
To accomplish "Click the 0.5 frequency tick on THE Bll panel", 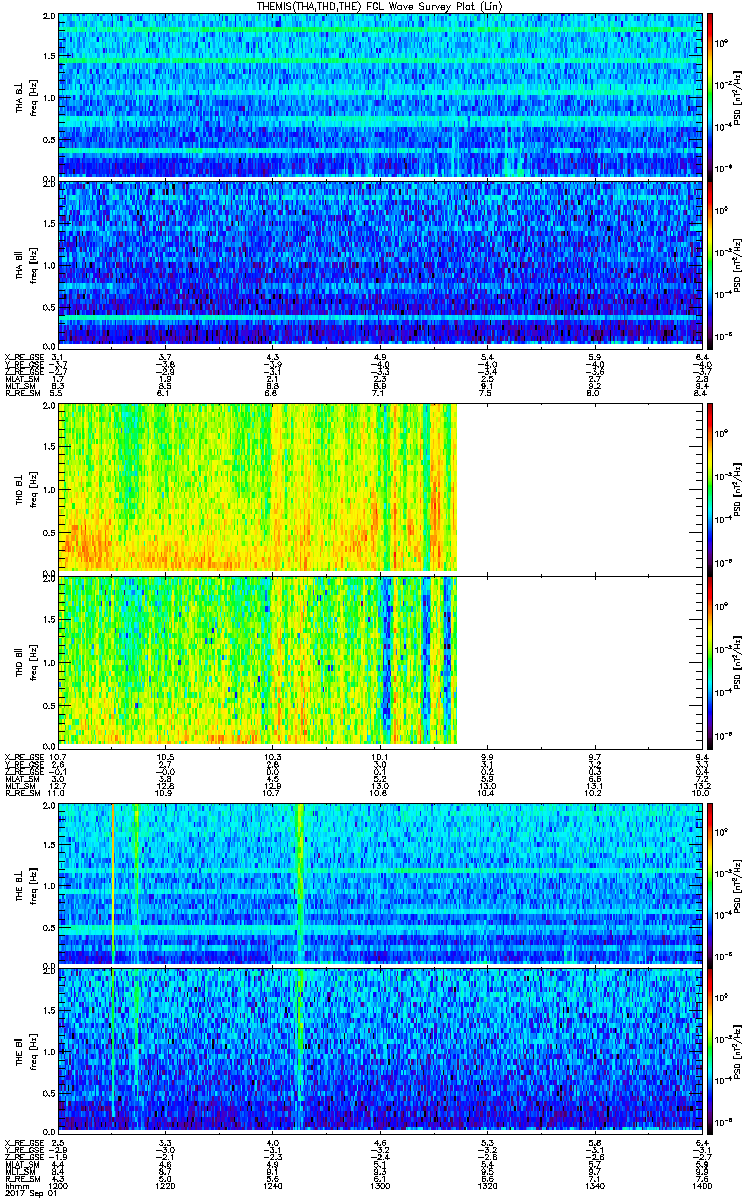I will coord(48,1091).
